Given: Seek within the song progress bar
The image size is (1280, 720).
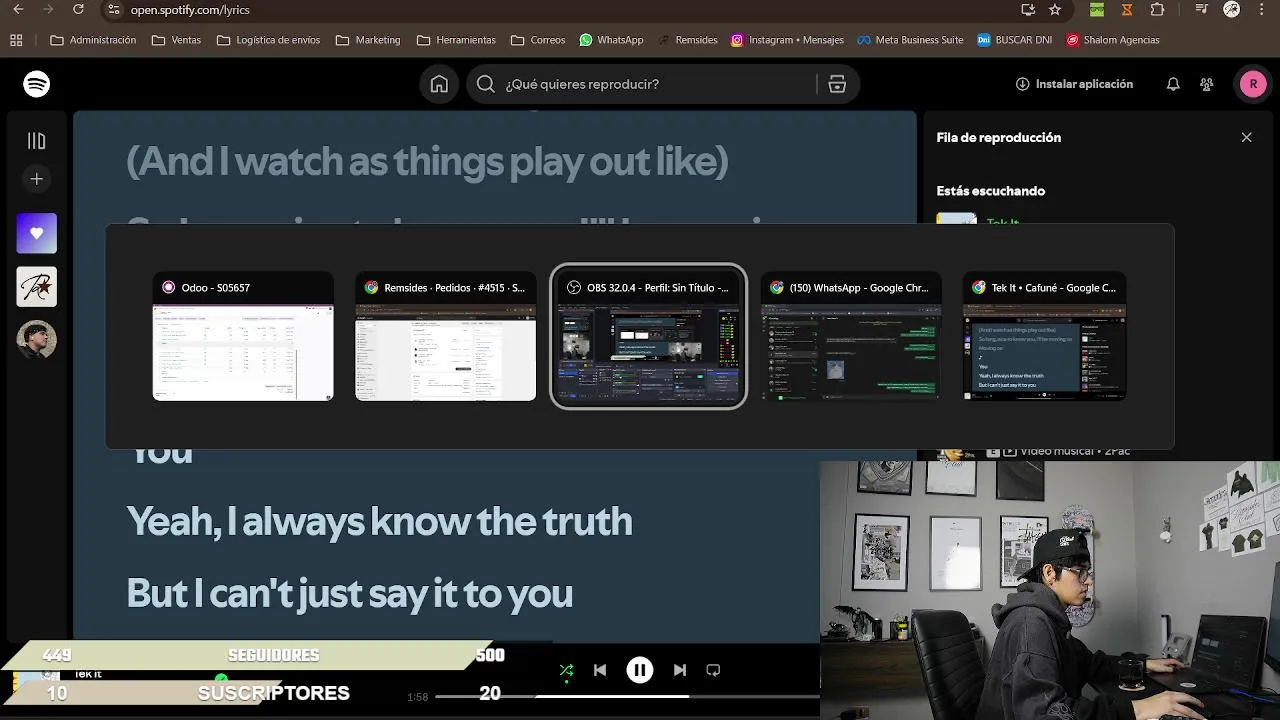Looking at the screenshot, I should [x=628, y=696].
